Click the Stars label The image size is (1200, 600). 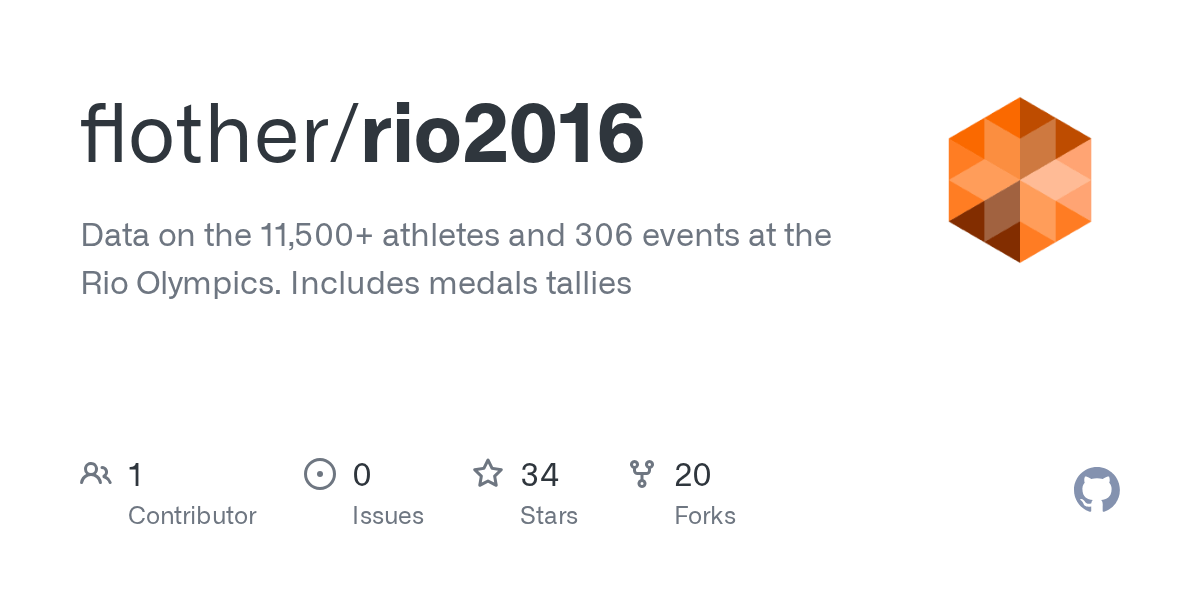[549, 516]
